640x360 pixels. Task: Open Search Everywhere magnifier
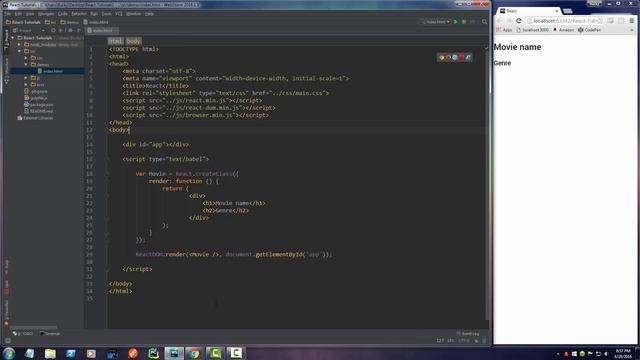click(484, 22)
